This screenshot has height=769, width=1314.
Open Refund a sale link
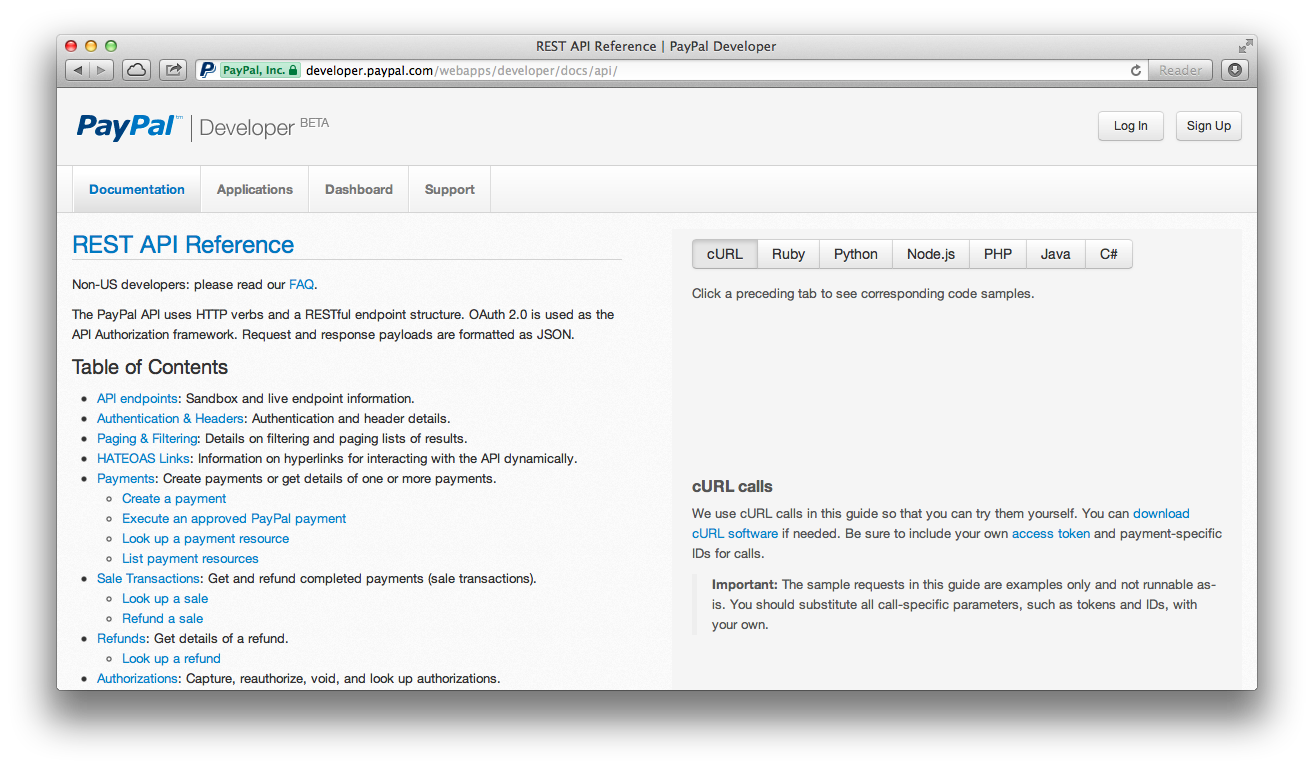point(162,618)
